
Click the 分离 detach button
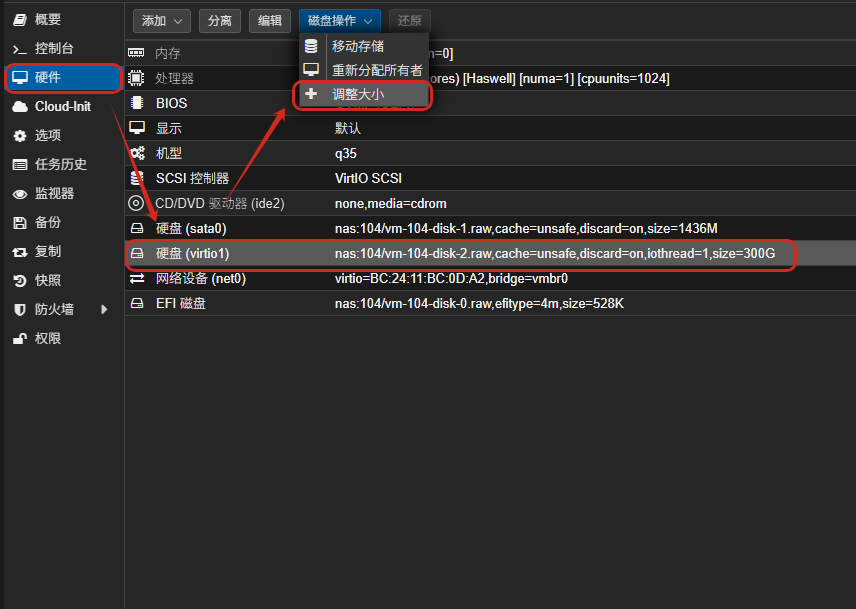click(x=219, y=20)
